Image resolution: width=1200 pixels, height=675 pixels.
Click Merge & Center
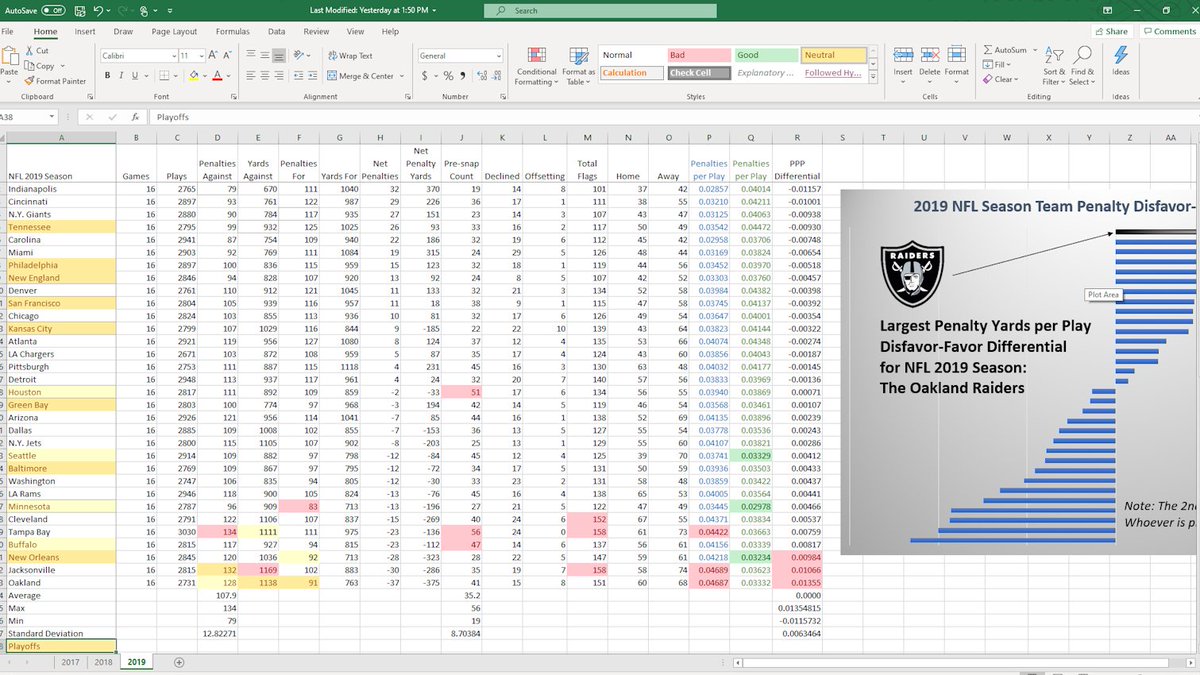(x=360, y=76)
